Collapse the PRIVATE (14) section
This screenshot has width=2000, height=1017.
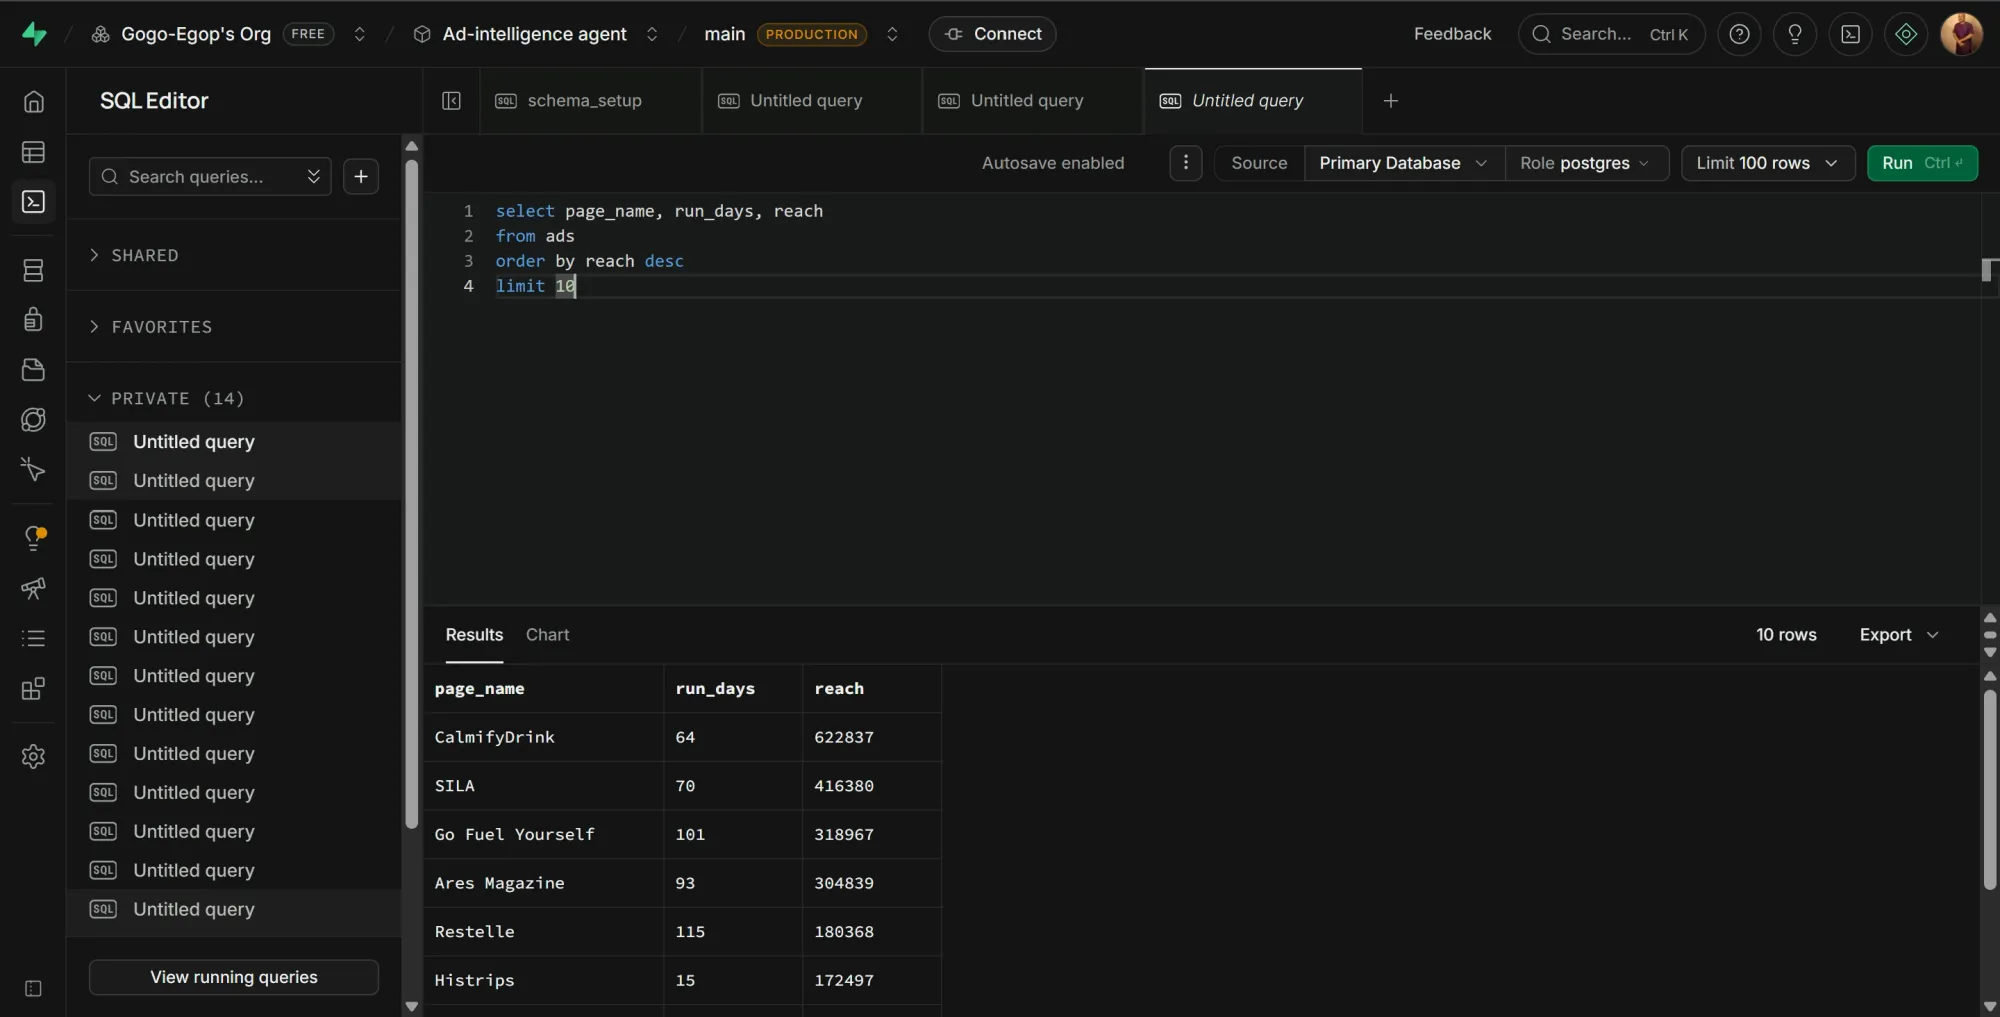(x=166, y=399)
